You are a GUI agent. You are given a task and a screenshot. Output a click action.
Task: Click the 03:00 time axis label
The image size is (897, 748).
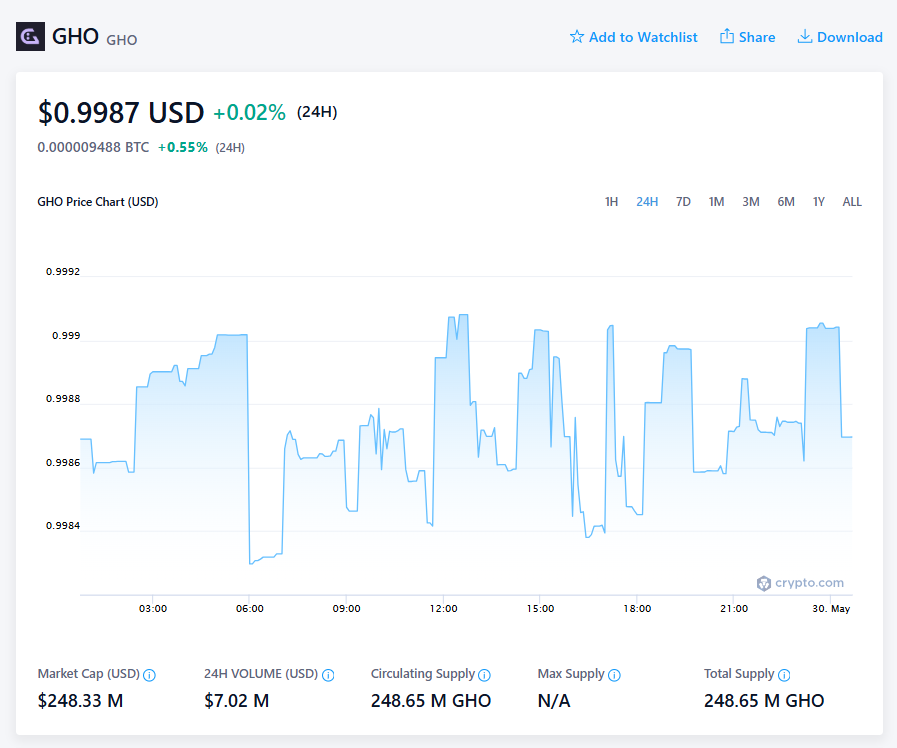153,608
